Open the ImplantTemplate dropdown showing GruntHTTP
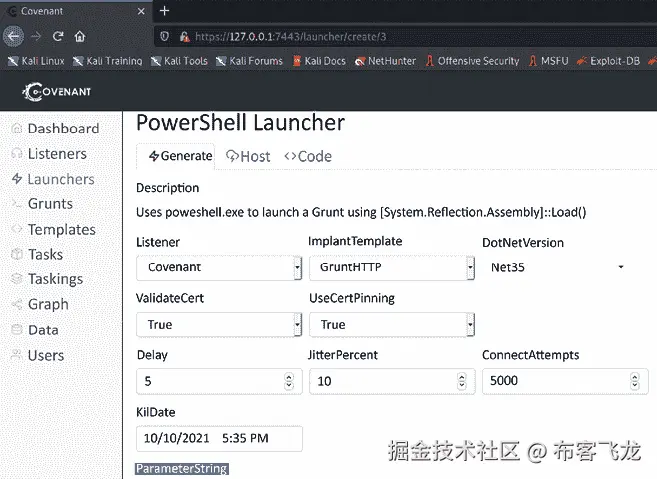 pos(392,267)
